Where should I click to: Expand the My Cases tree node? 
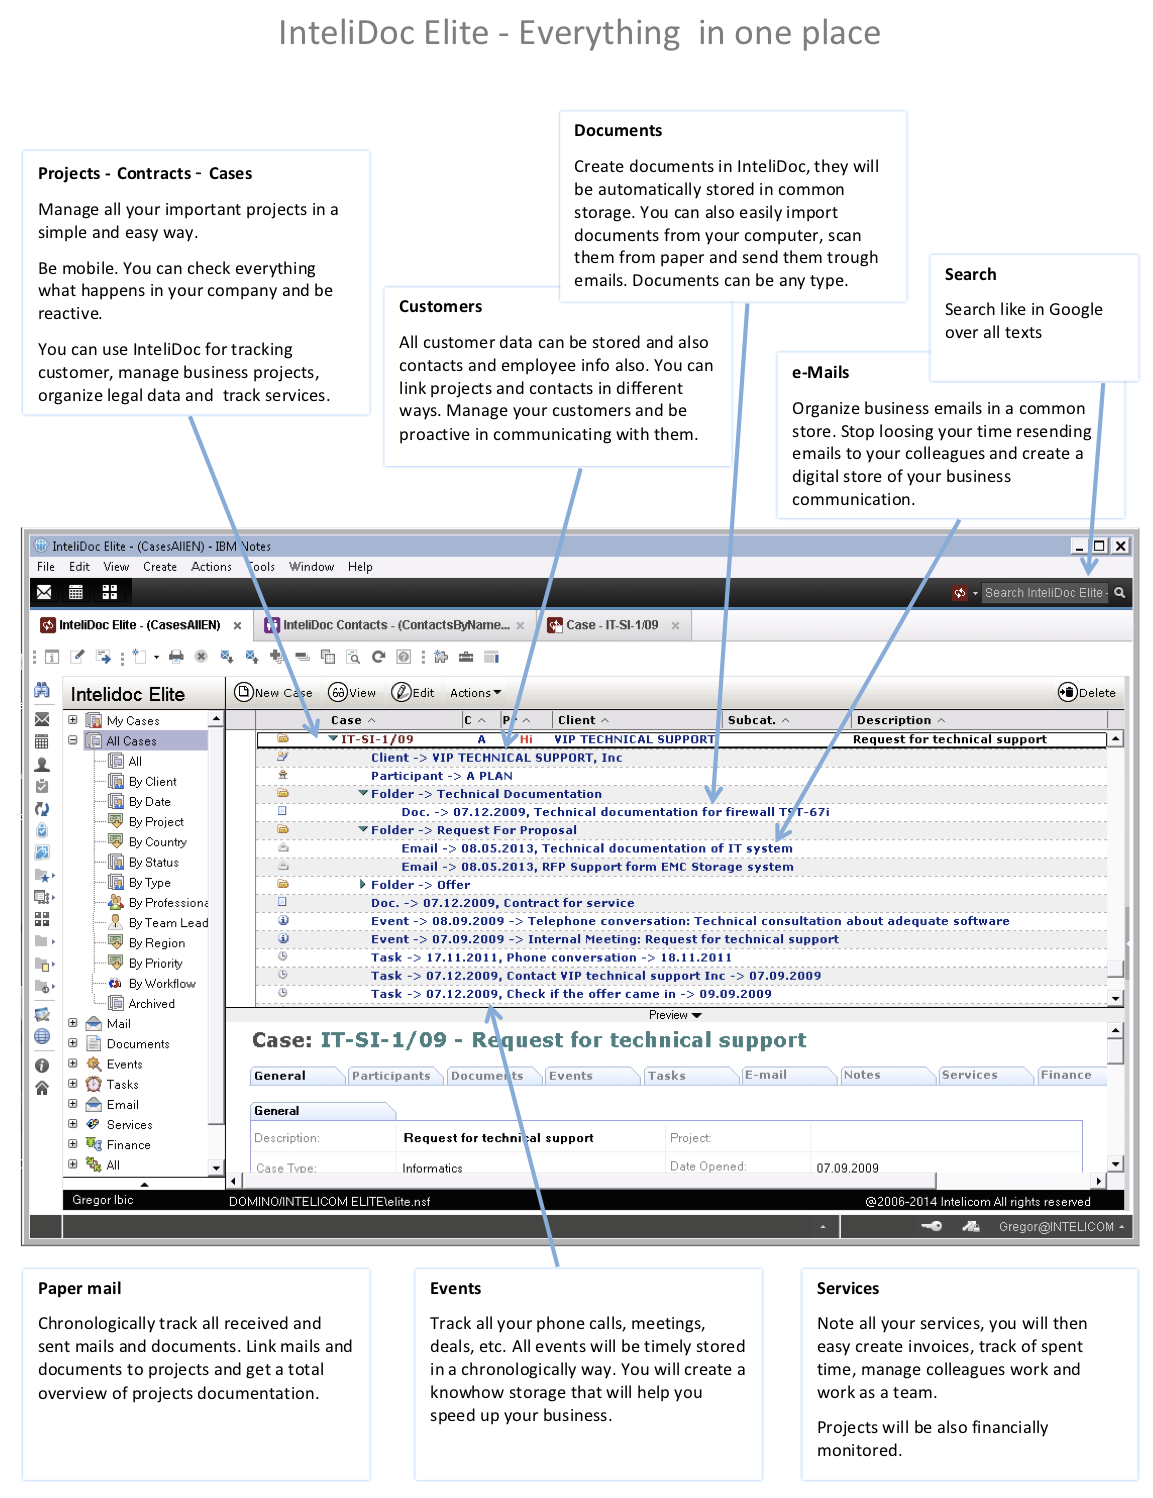(73, 720)
